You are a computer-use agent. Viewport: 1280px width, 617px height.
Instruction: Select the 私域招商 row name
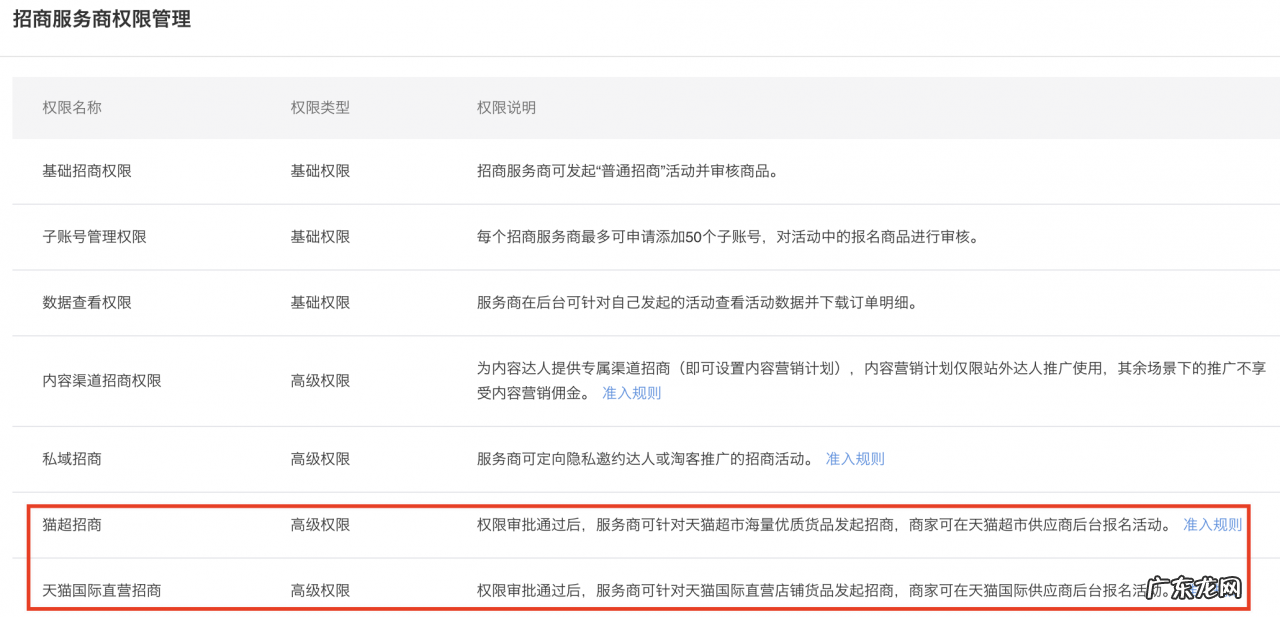coord(72,459)
